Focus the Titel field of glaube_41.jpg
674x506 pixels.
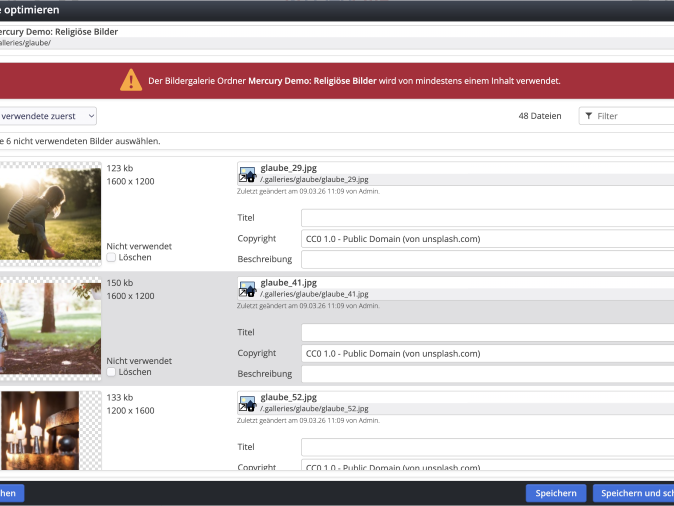487,332
